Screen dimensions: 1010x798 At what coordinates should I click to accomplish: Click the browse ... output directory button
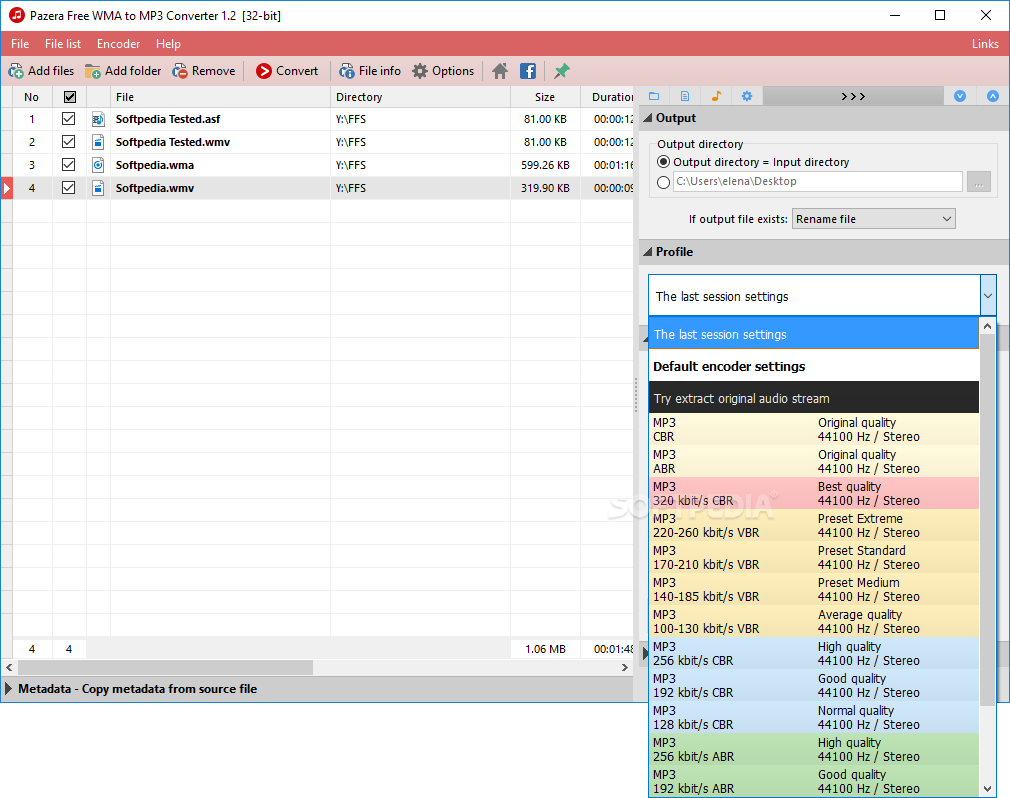click(978, 182)
